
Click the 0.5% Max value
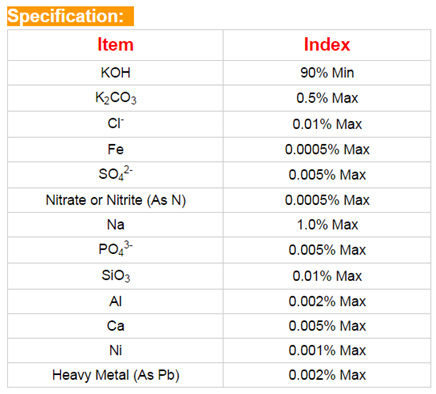pyautogui.click(x=327, y=98)
